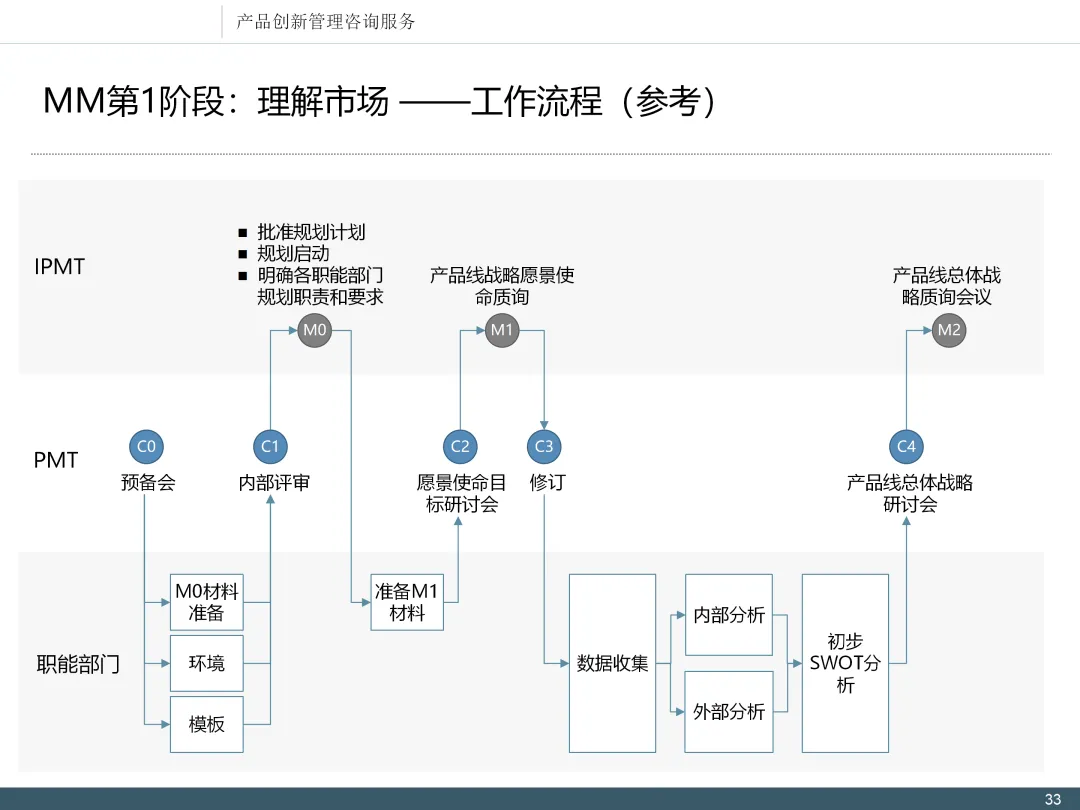The height and width of the screenshot is (810, 1080).
Task: Click the C0 blue circle node
Action: coord(147,446)
